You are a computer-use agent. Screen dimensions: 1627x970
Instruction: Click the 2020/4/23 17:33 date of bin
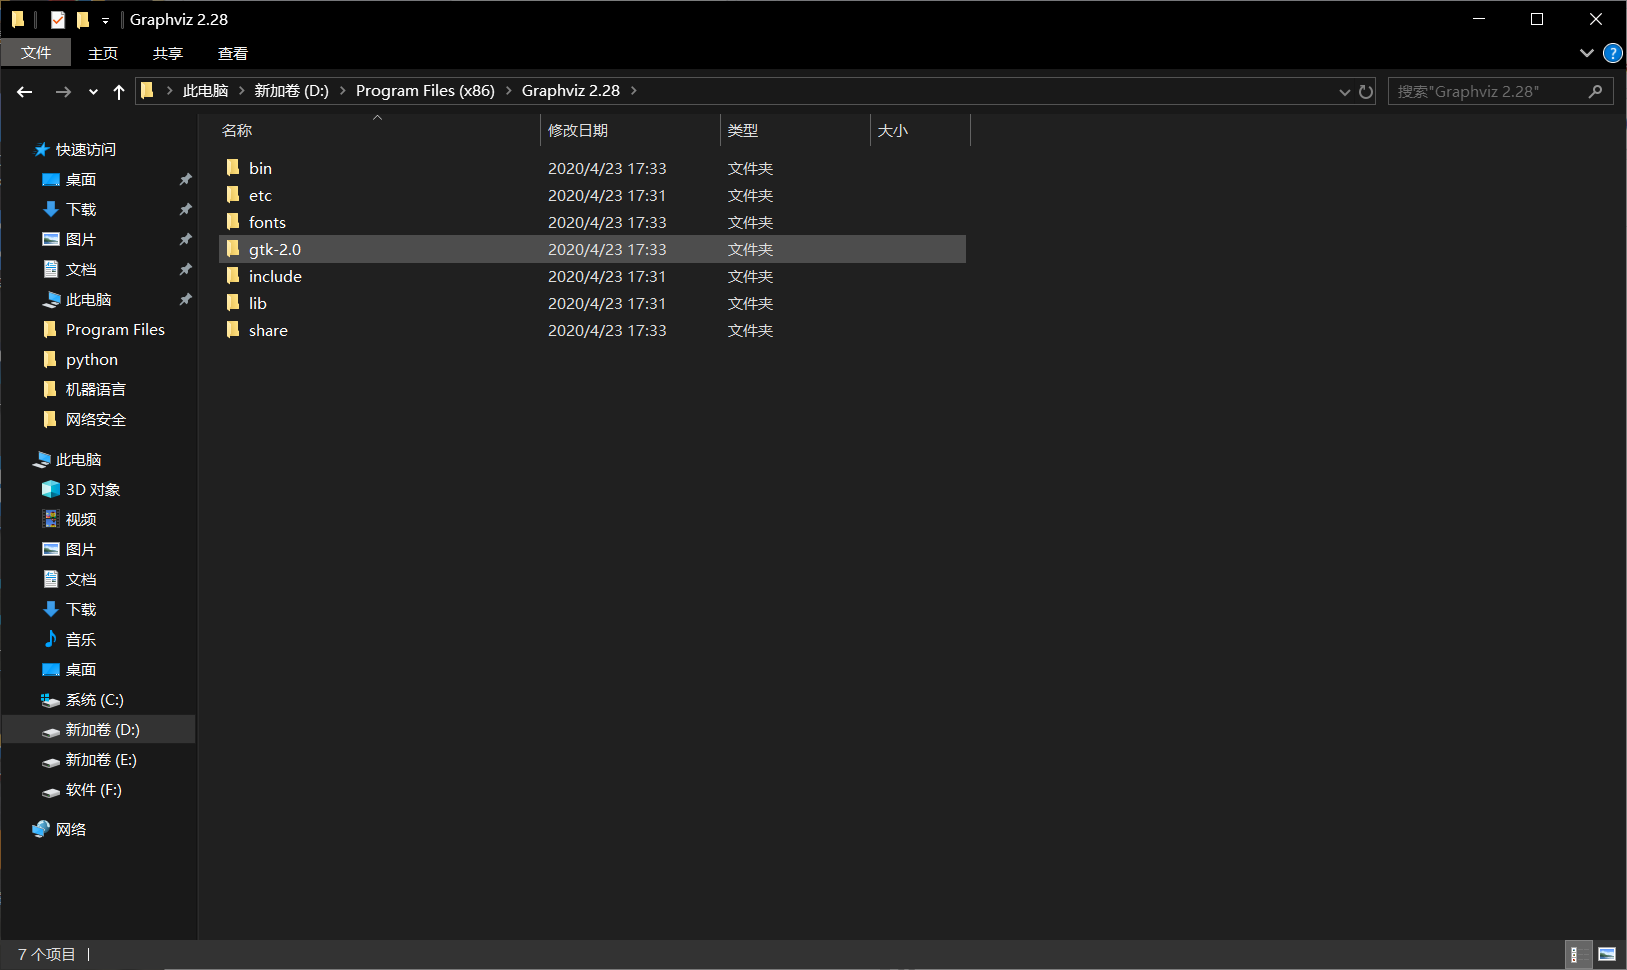607,168
